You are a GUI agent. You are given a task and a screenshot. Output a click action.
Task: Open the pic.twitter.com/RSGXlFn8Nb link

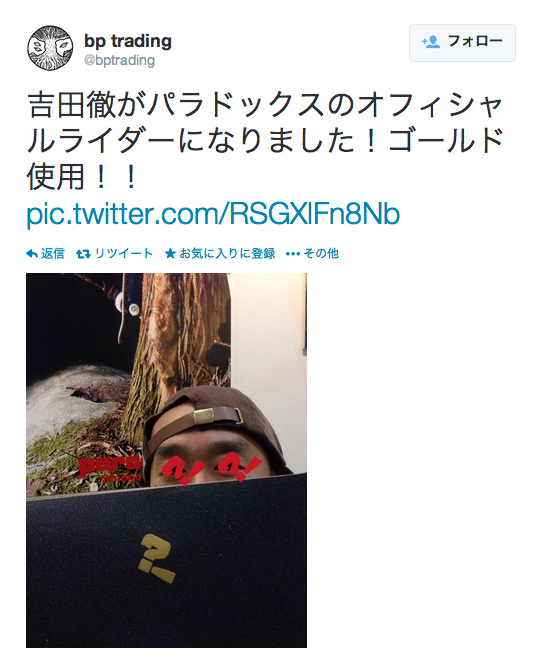(213, 214)
